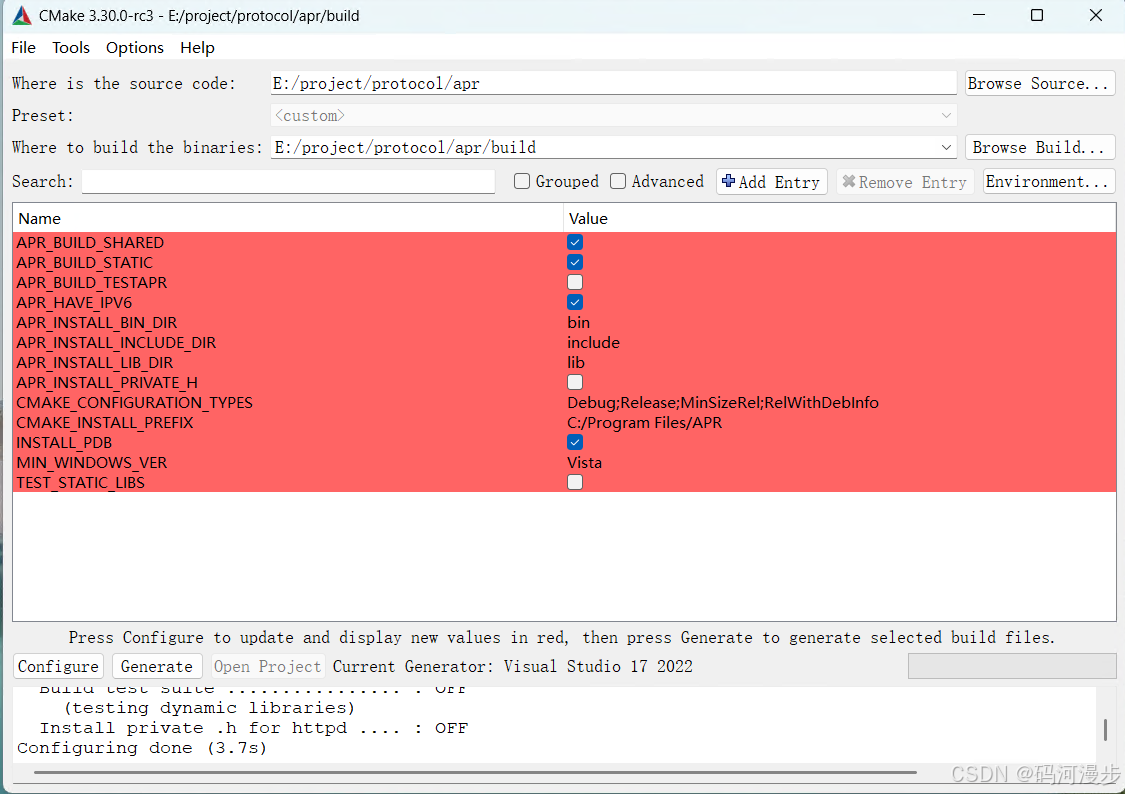Click Browse Source button
The height and width of the screenshot is (794, 1125).
(1040, 83)
